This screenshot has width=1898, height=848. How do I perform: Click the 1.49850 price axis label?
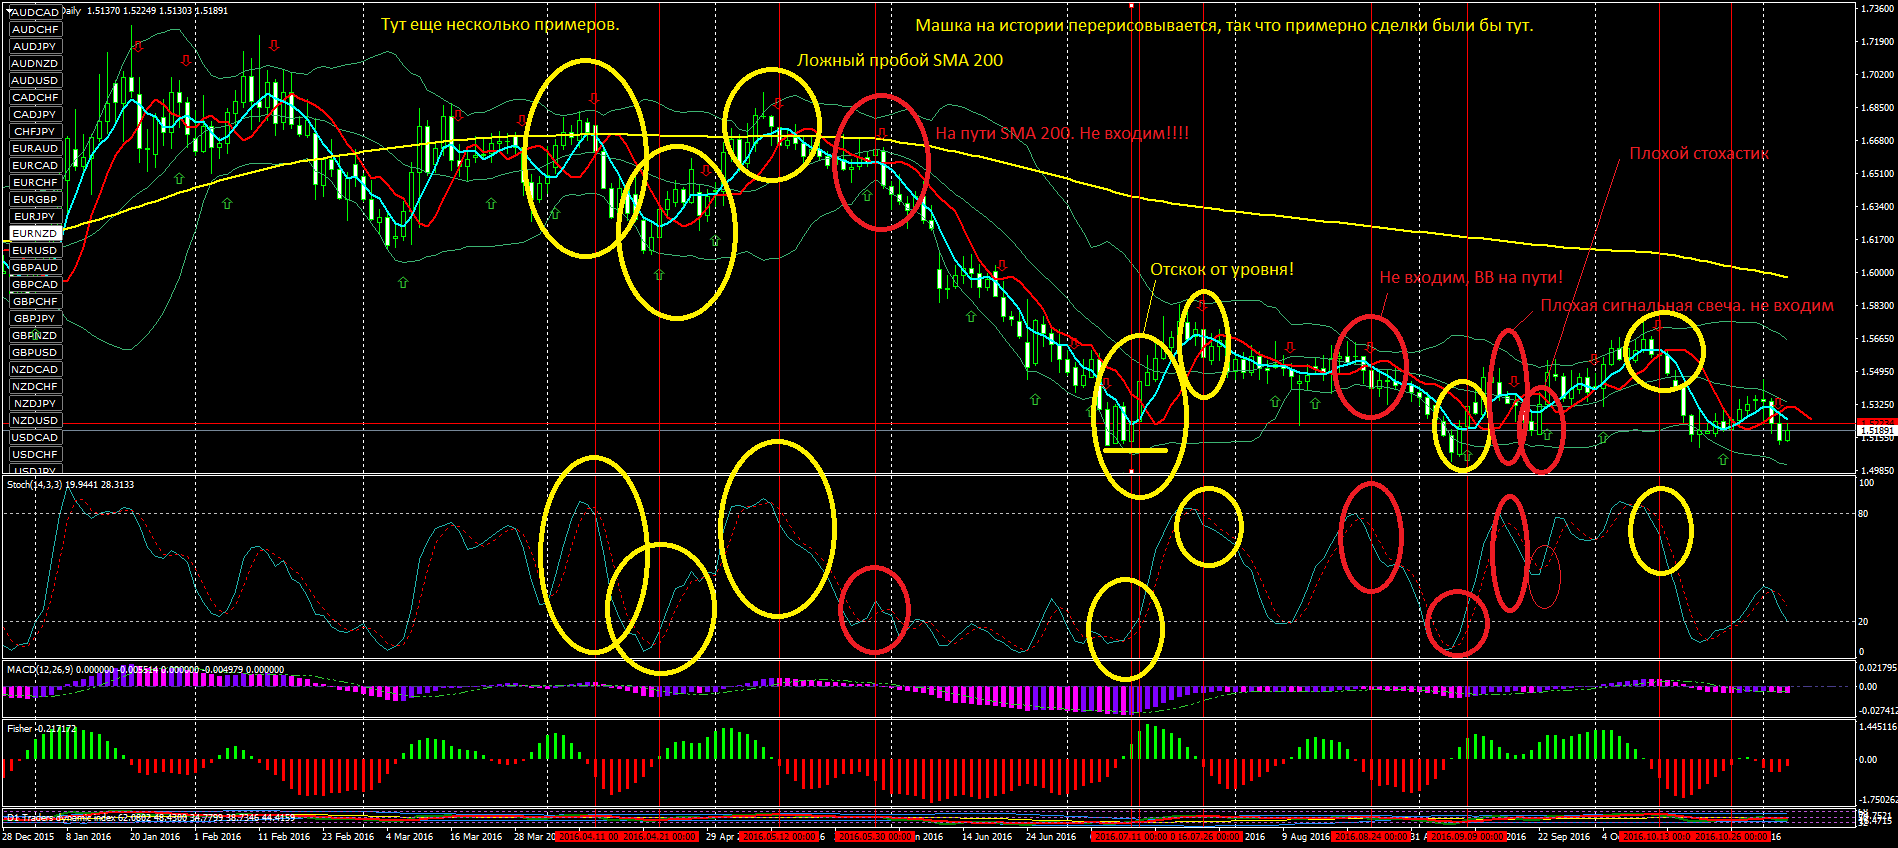(x=1877, y=470)
